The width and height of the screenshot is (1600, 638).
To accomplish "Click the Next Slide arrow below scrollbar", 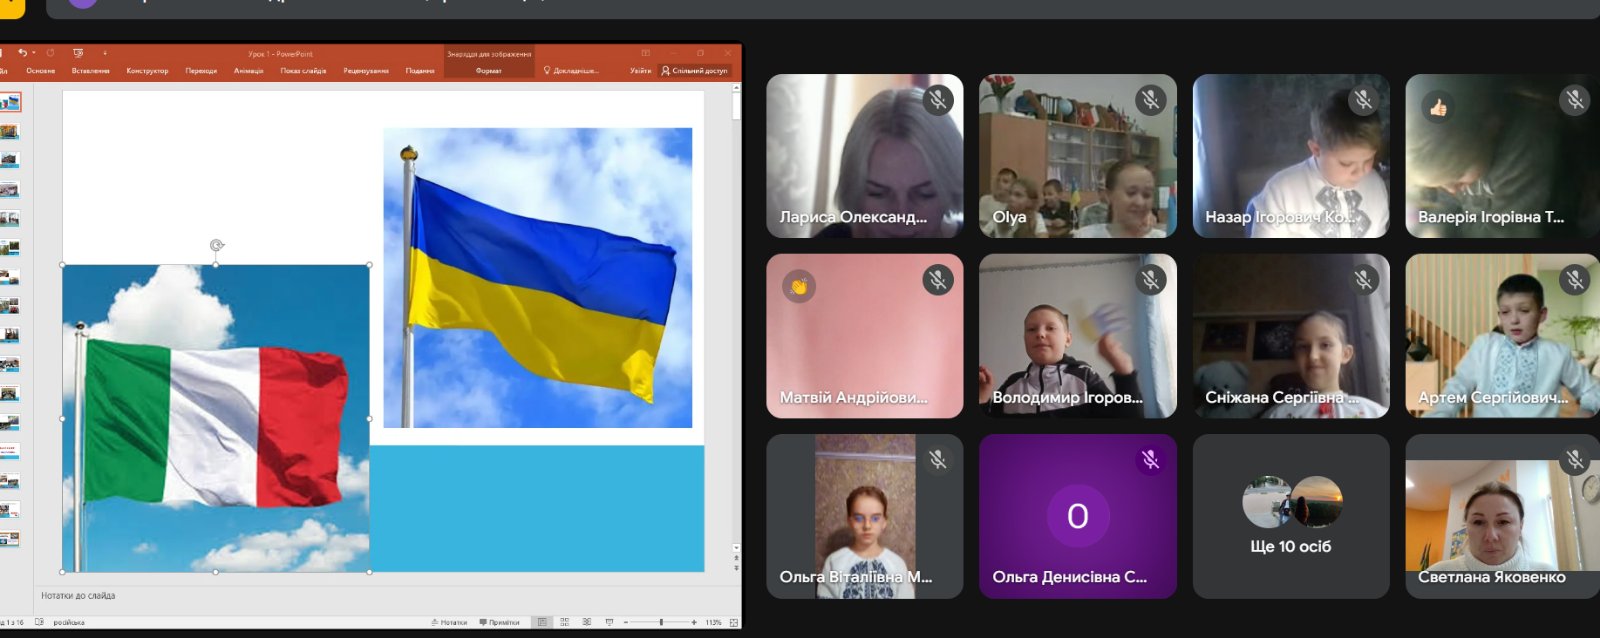I will (737, 568).
